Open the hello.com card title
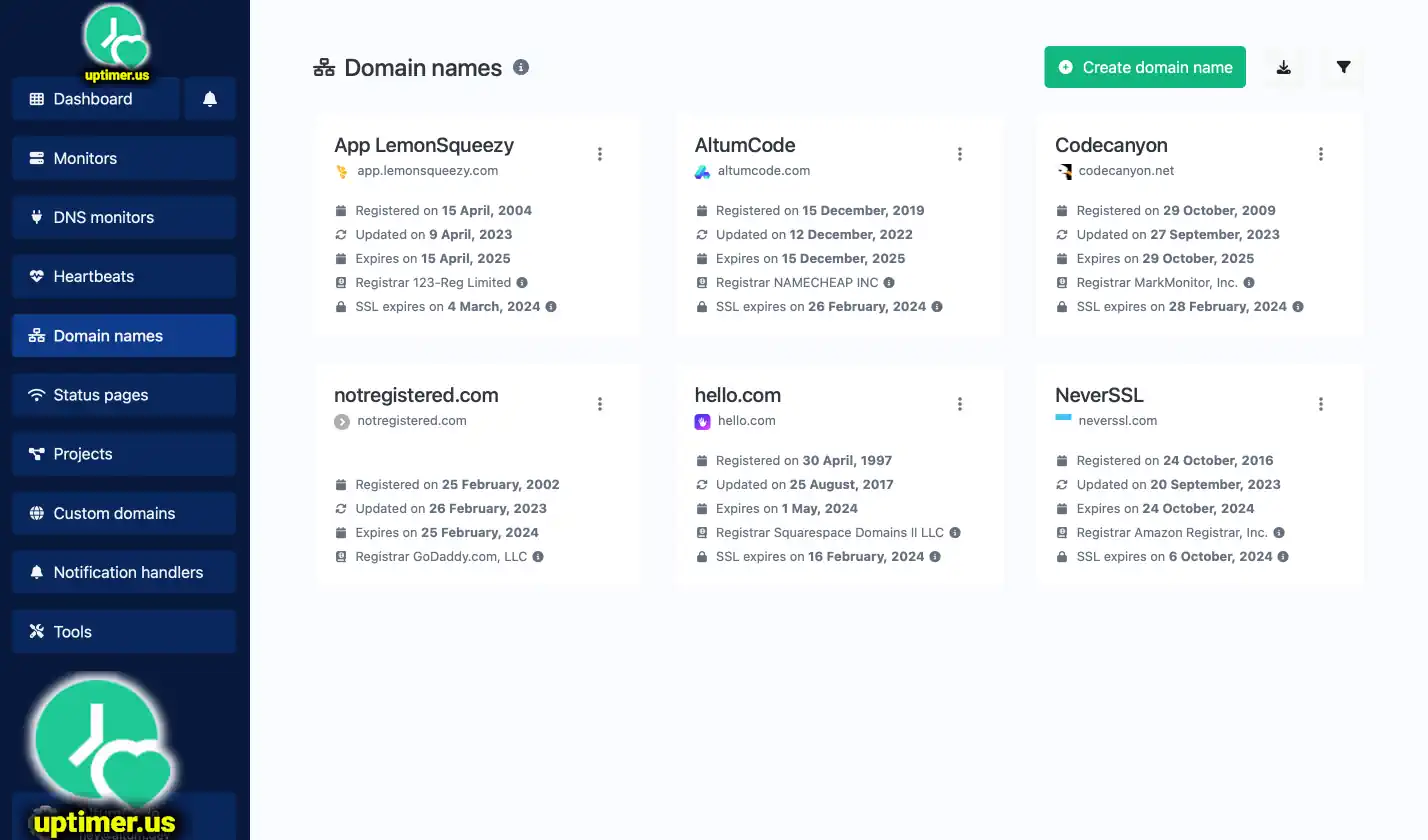The image size is (1428, 840). click(738, 395)
